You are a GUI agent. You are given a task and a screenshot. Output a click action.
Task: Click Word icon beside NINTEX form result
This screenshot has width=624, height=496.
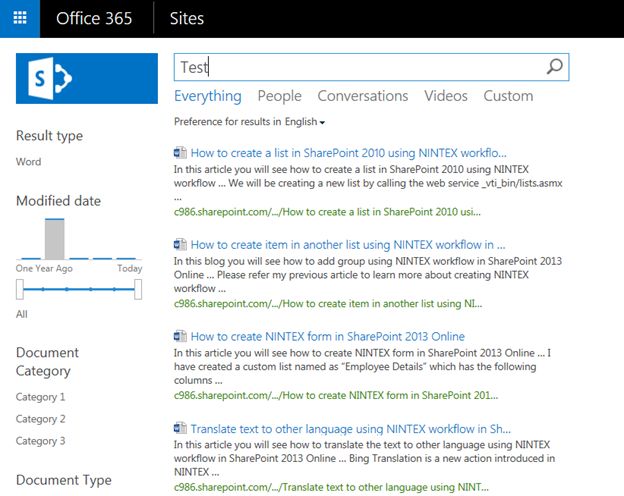pyautogui.click(x=180, y=336)
